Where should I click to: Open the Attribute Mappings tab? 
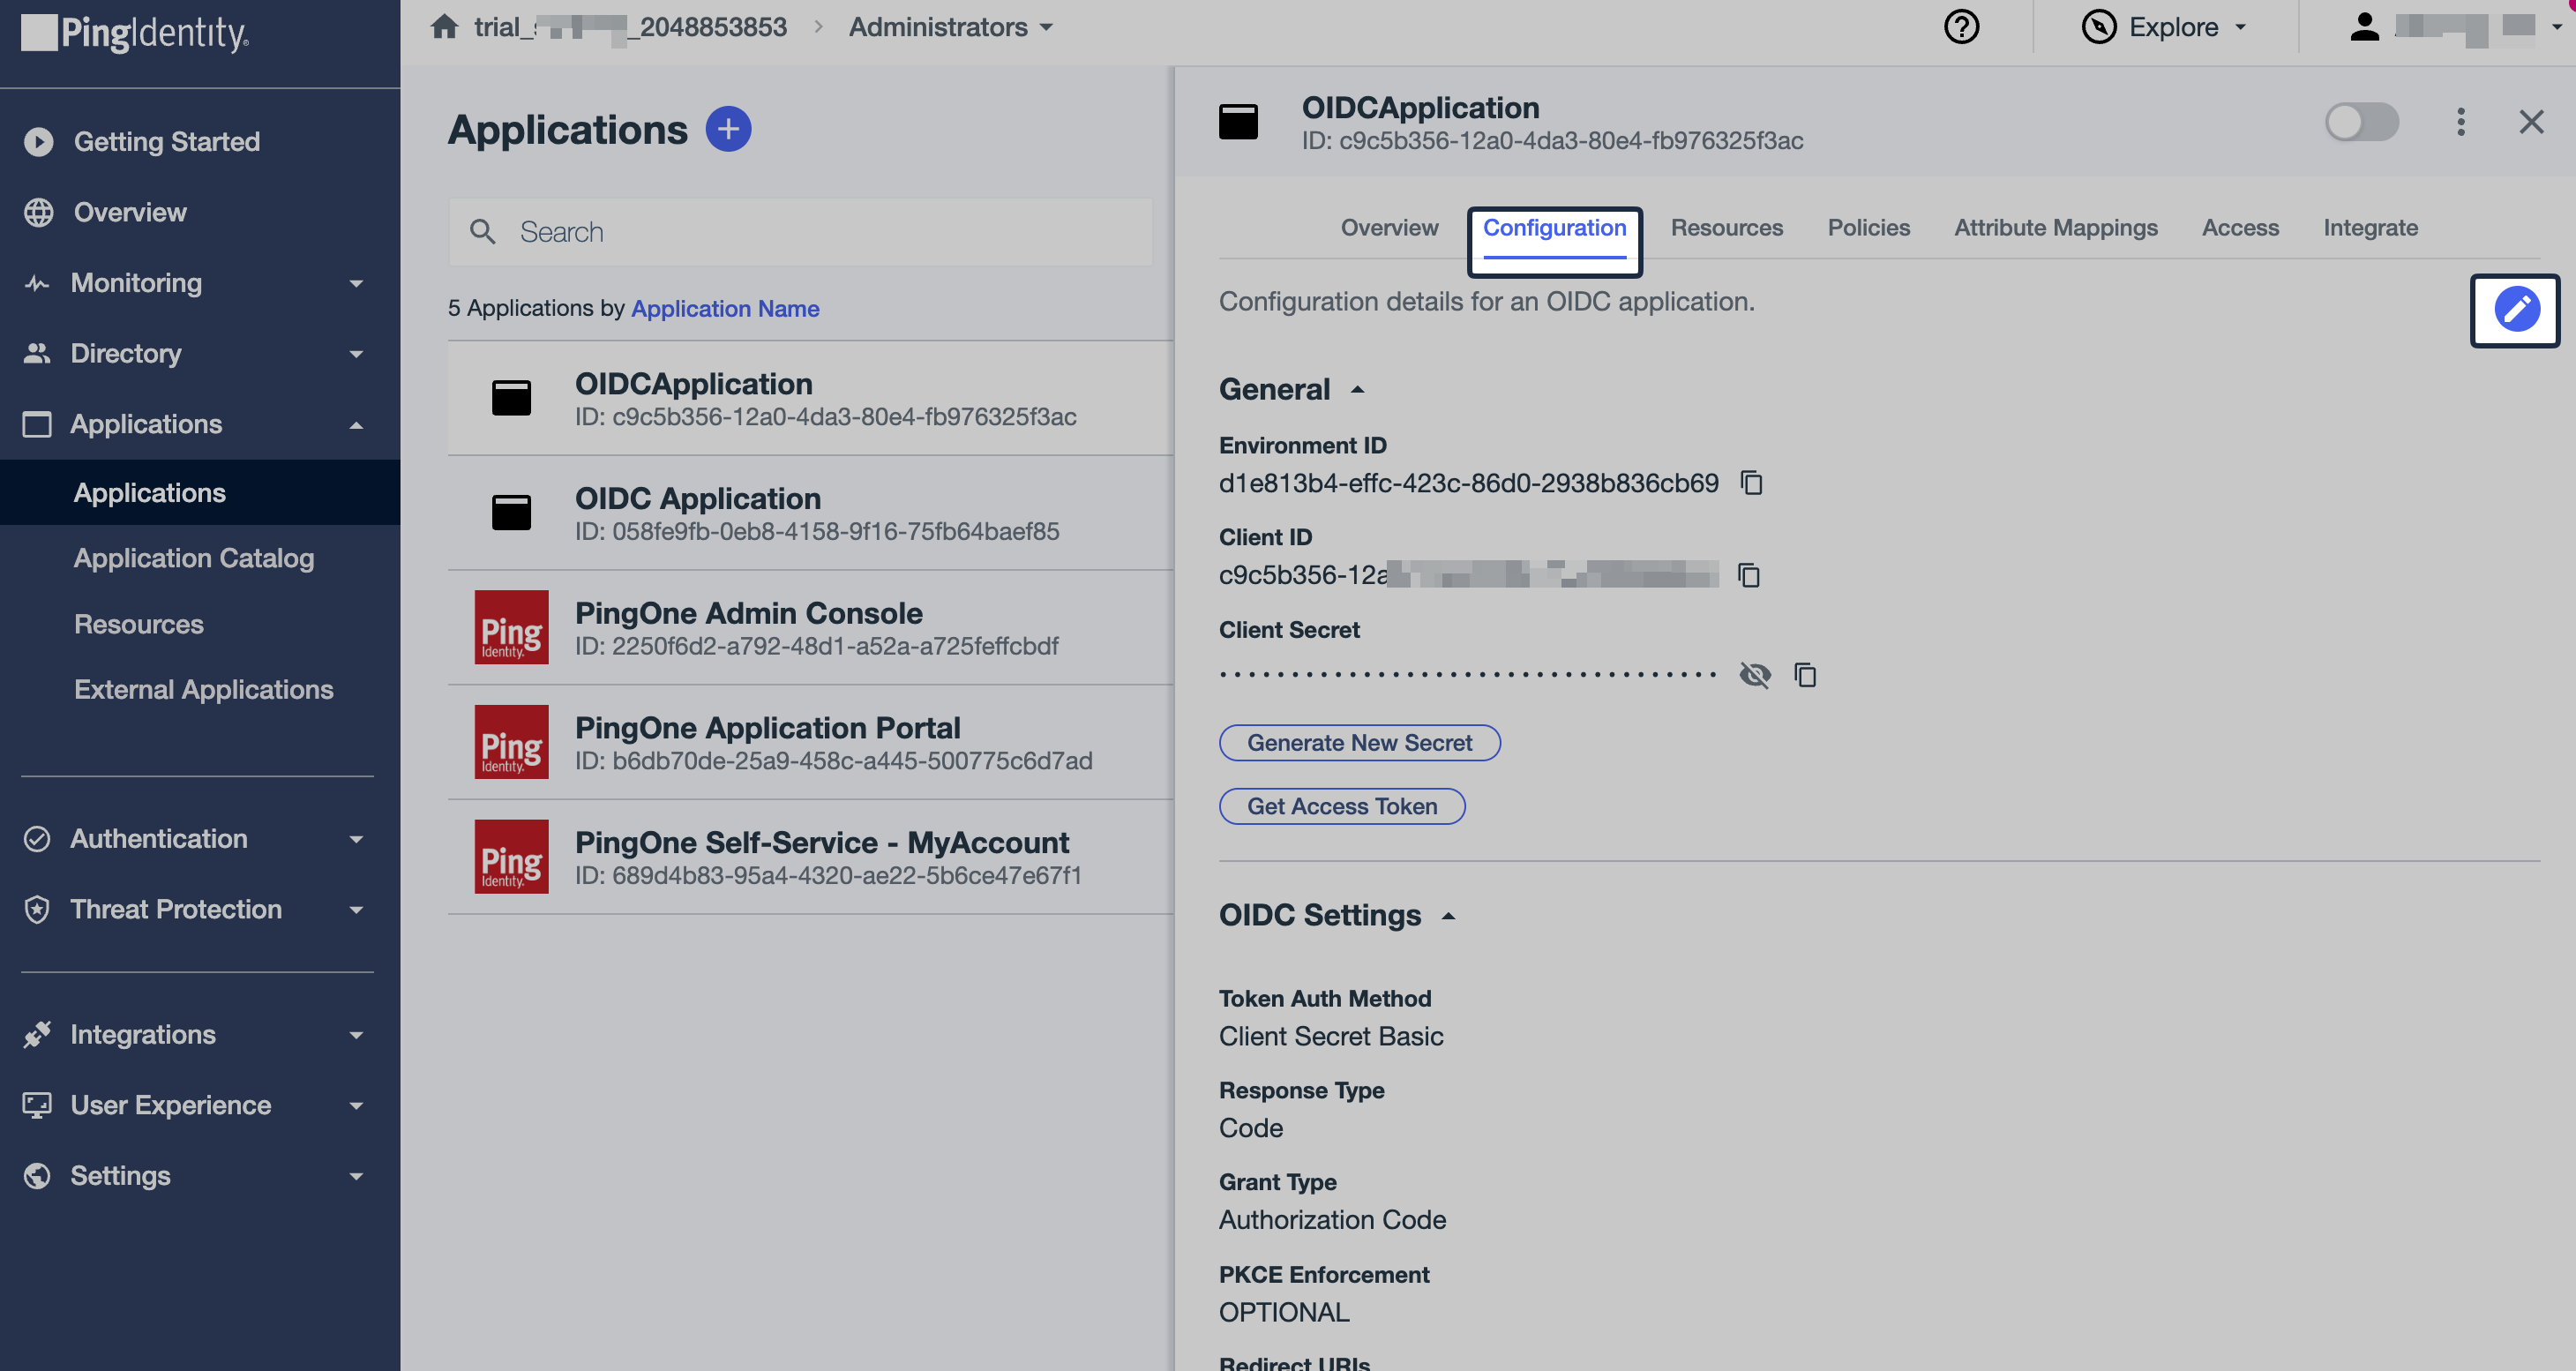pos(2056,227)
